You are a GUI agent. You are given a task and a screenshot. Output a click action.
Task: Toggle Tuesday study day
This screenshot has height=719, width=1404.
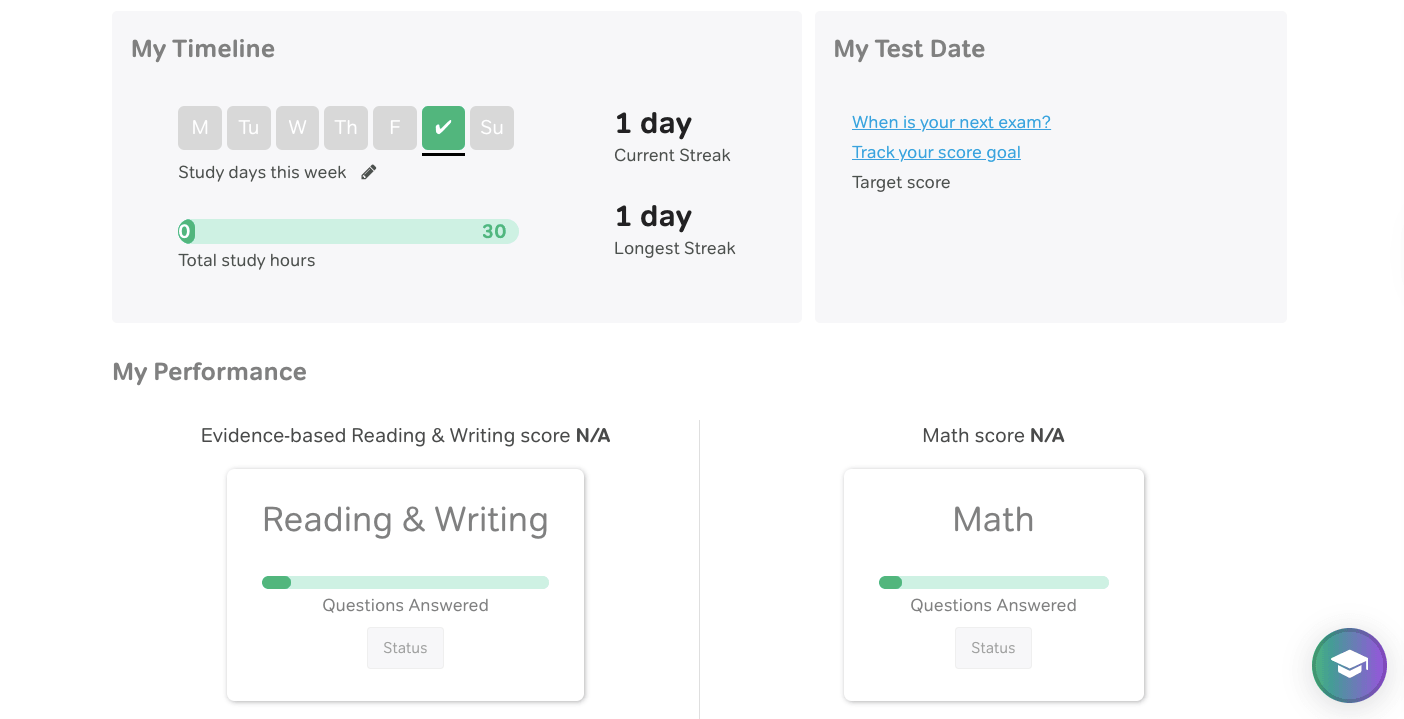coord(249,128)
